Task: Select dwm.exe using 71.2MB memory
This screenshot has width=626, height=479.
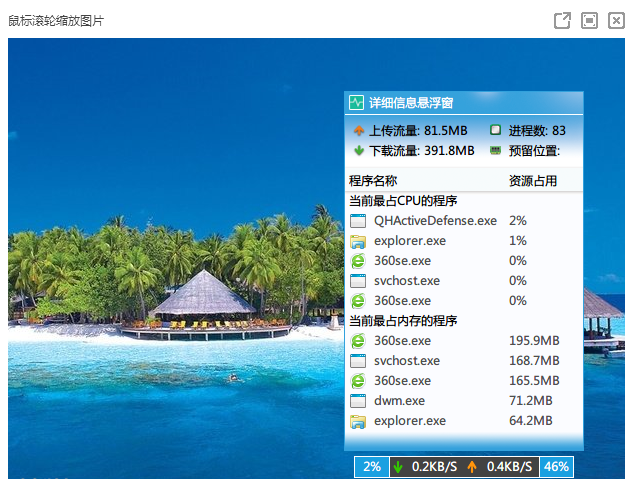Action: [463, 400]
